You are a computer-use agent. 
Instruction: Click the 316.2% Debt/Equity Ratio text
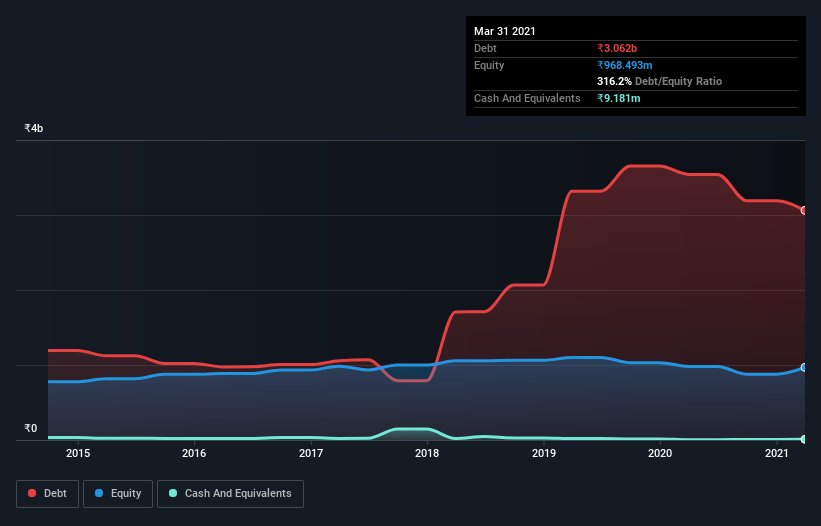tap(660, 81)
